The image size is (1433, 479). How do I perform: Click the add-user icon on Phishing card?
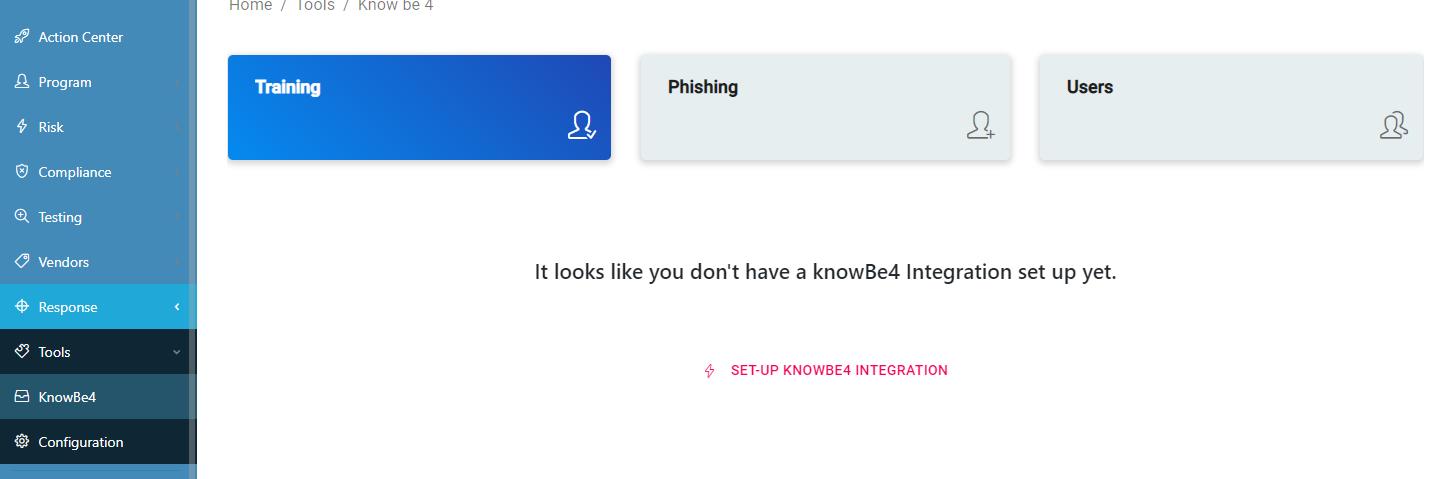[x=980, y=125]
